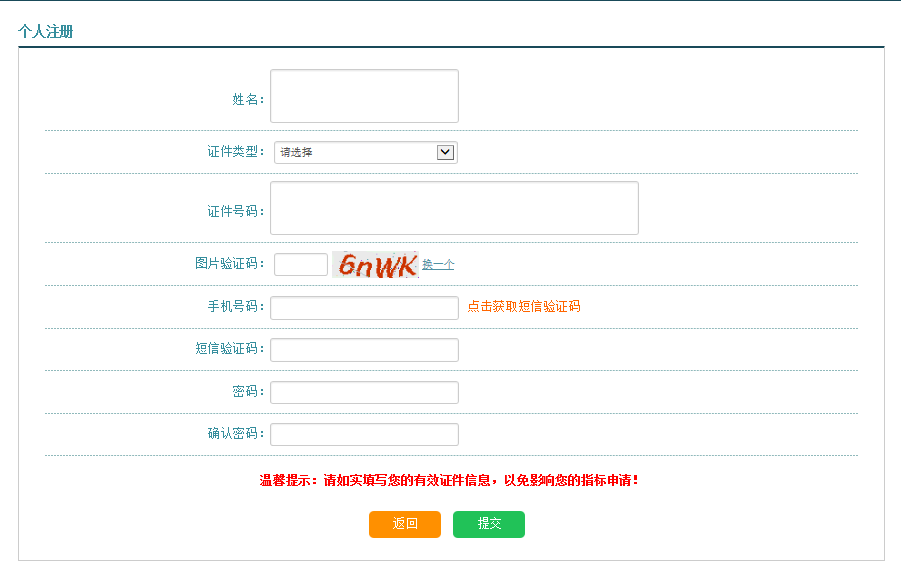This screenshot has height=562, width=901.
Task: Select the 确认密码 confirm password field
Action: coord(364,434)
